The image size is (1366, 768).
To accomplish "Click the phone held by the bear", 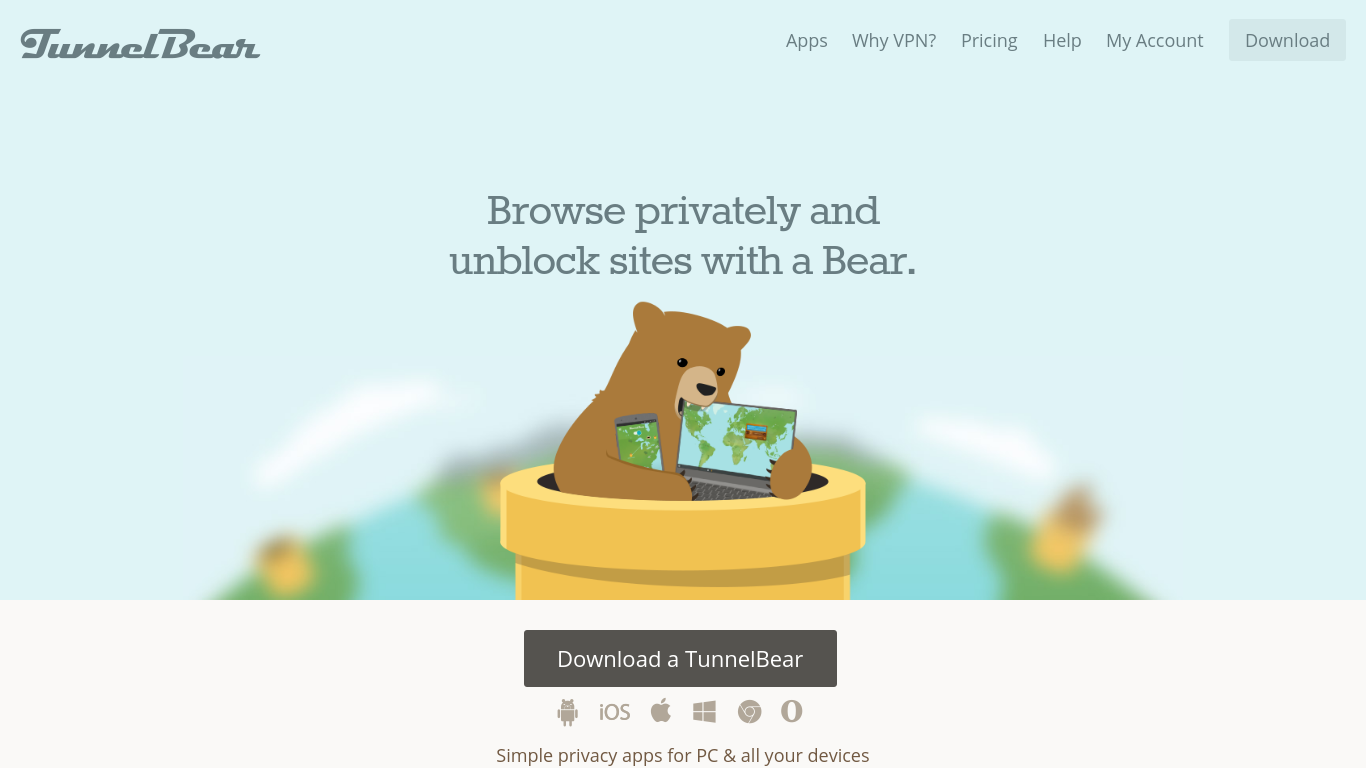I will click(639, 442).
